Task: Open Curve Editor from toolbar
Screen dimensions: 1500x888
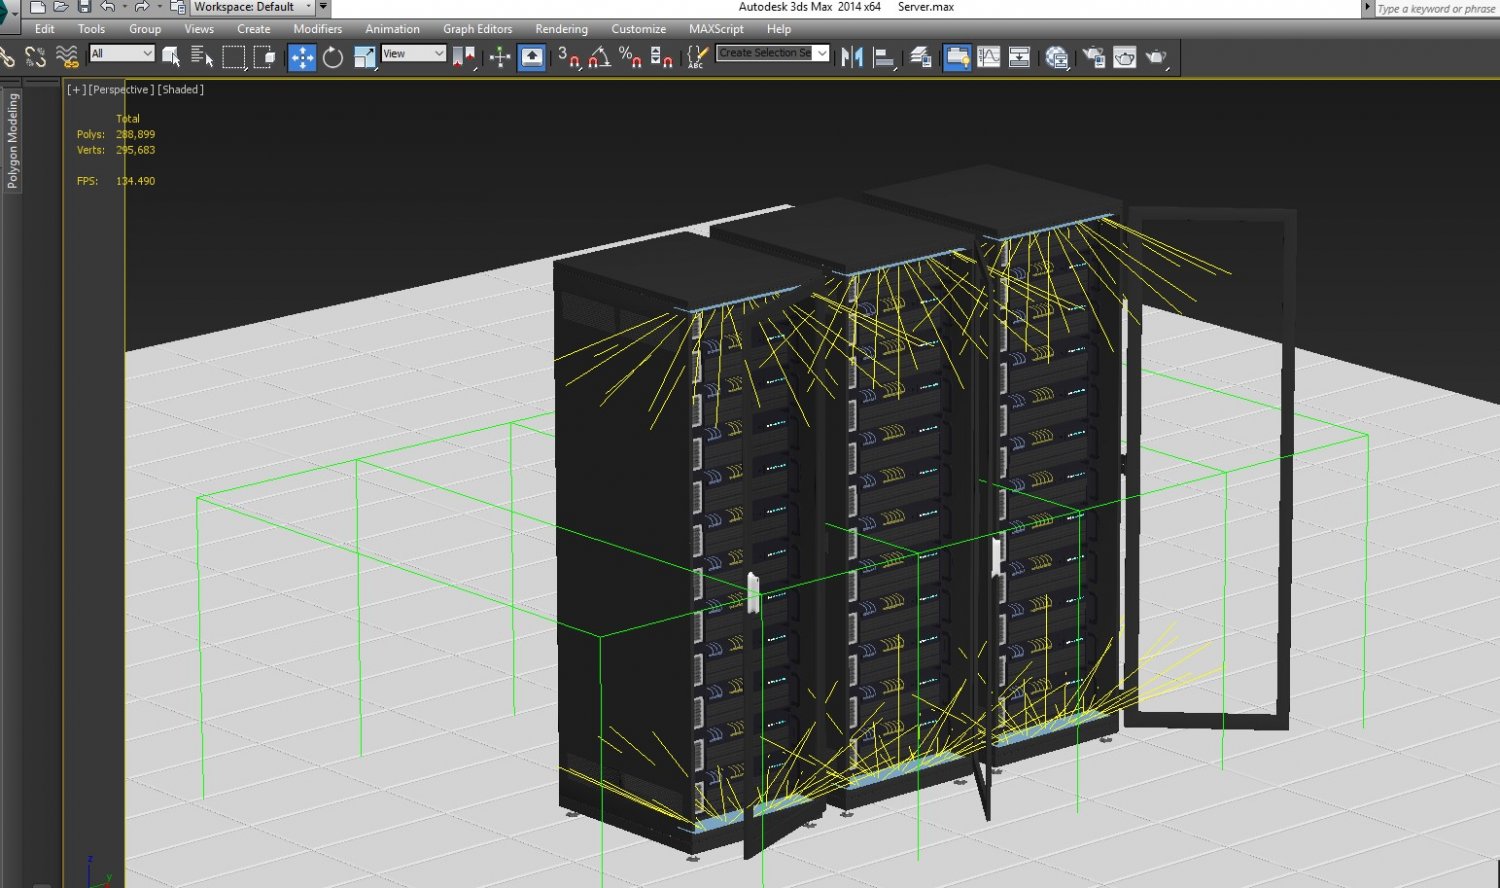Action: point(989,57)
